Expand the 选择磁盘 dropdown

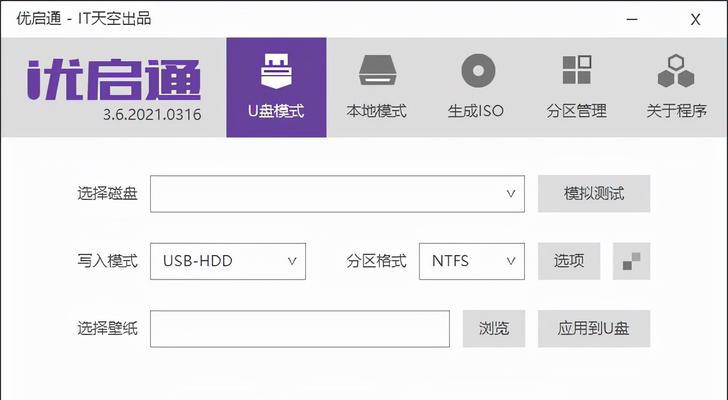point(338,194)
